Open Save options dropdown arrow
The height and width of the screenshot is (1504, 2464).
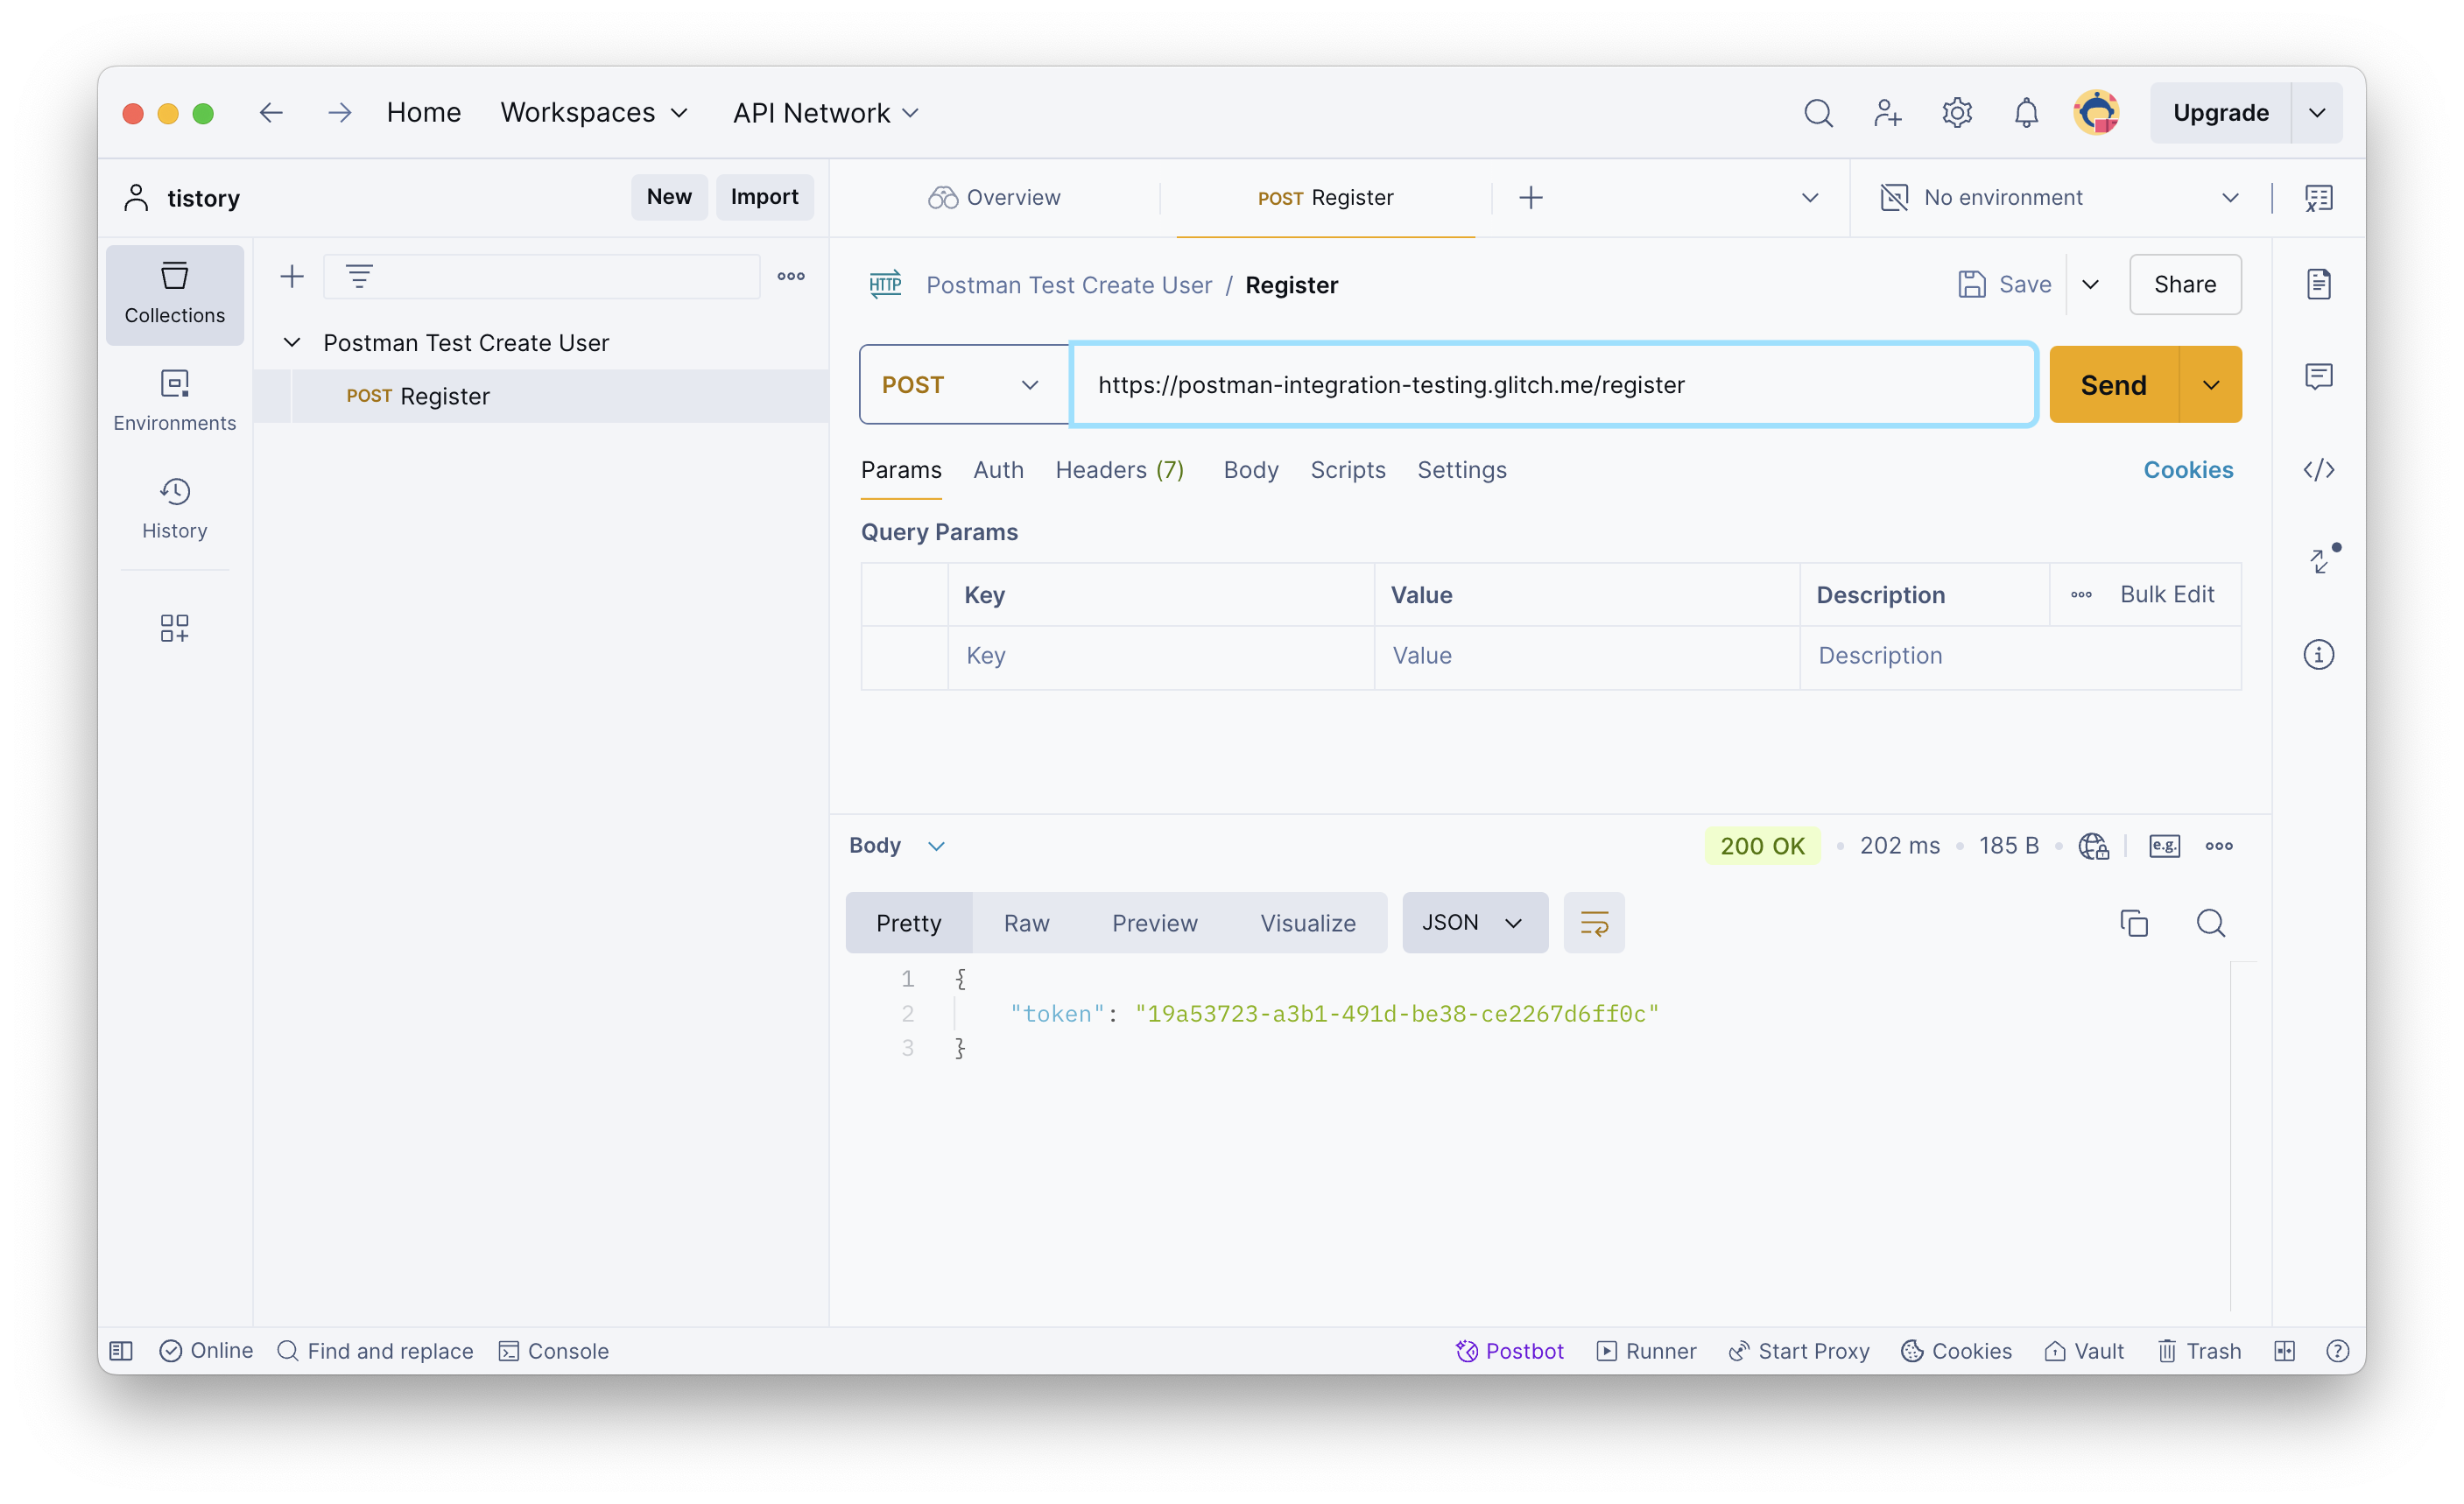point(2090,285)
